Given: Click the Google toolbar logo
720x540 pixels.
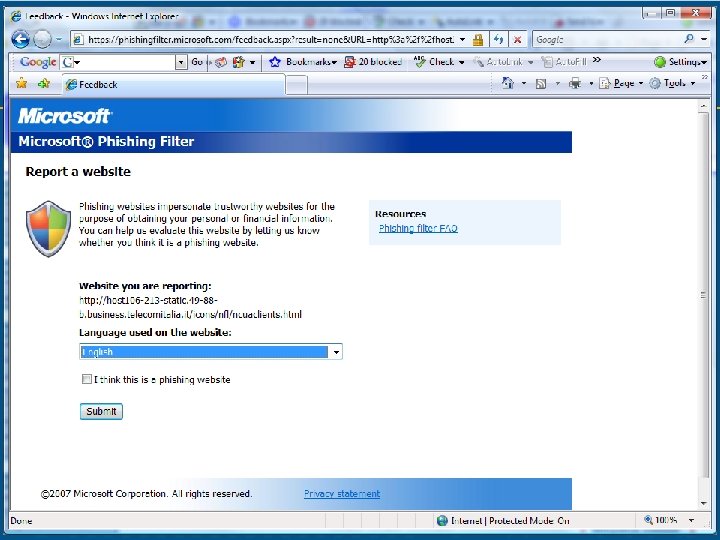Looking at the screenshot, I should coord(38,62).
